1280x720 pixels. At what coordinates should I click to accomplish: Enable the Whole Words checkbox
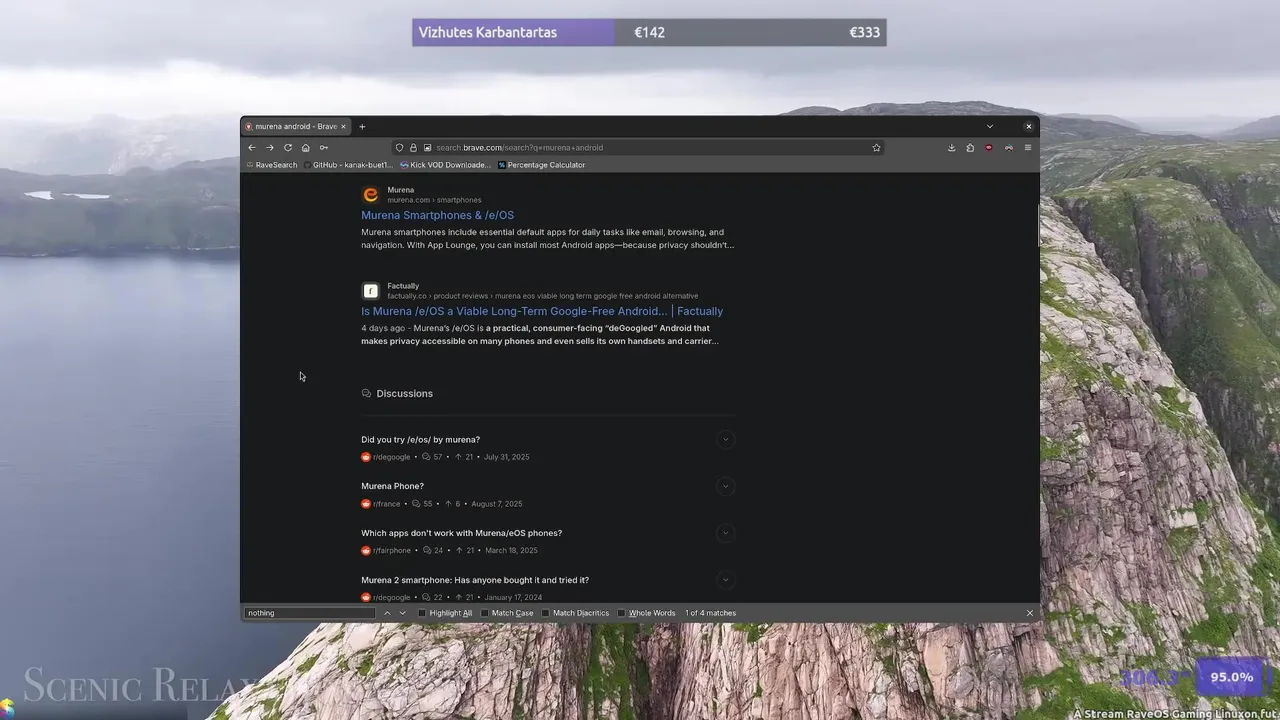621,613
